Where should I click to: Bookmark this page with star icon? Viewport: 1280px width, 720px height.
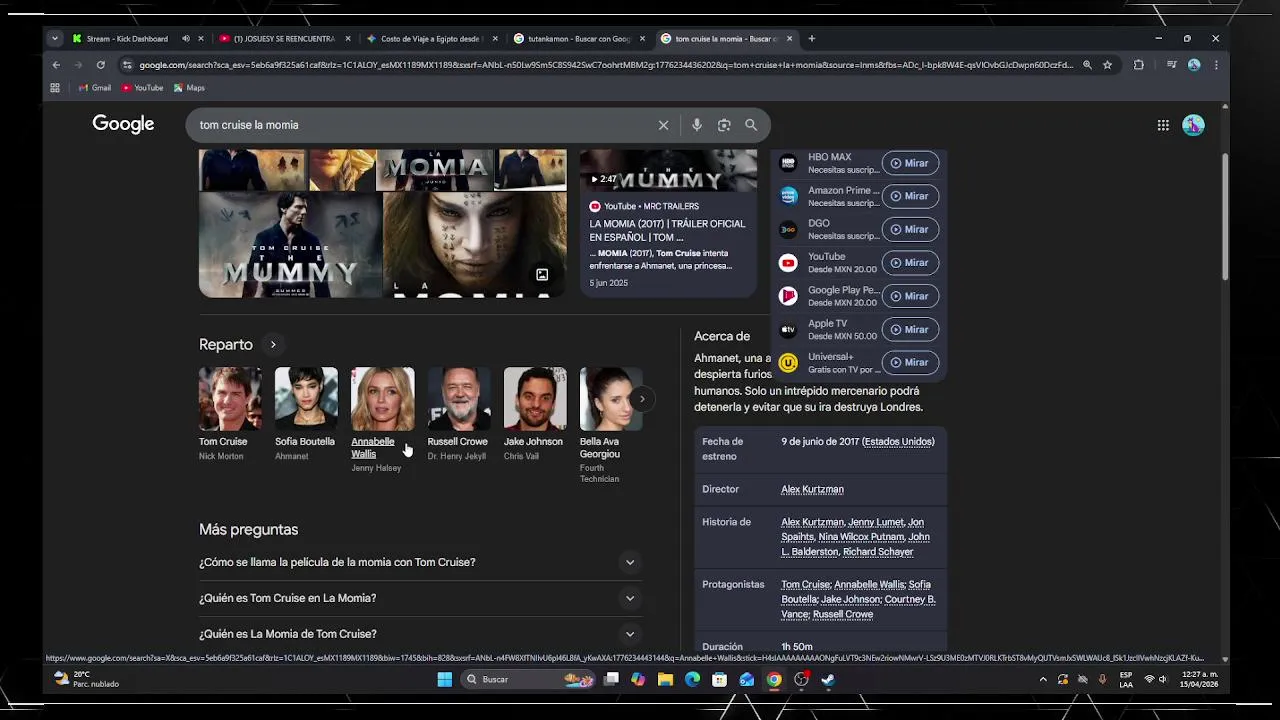point(1107,65)
